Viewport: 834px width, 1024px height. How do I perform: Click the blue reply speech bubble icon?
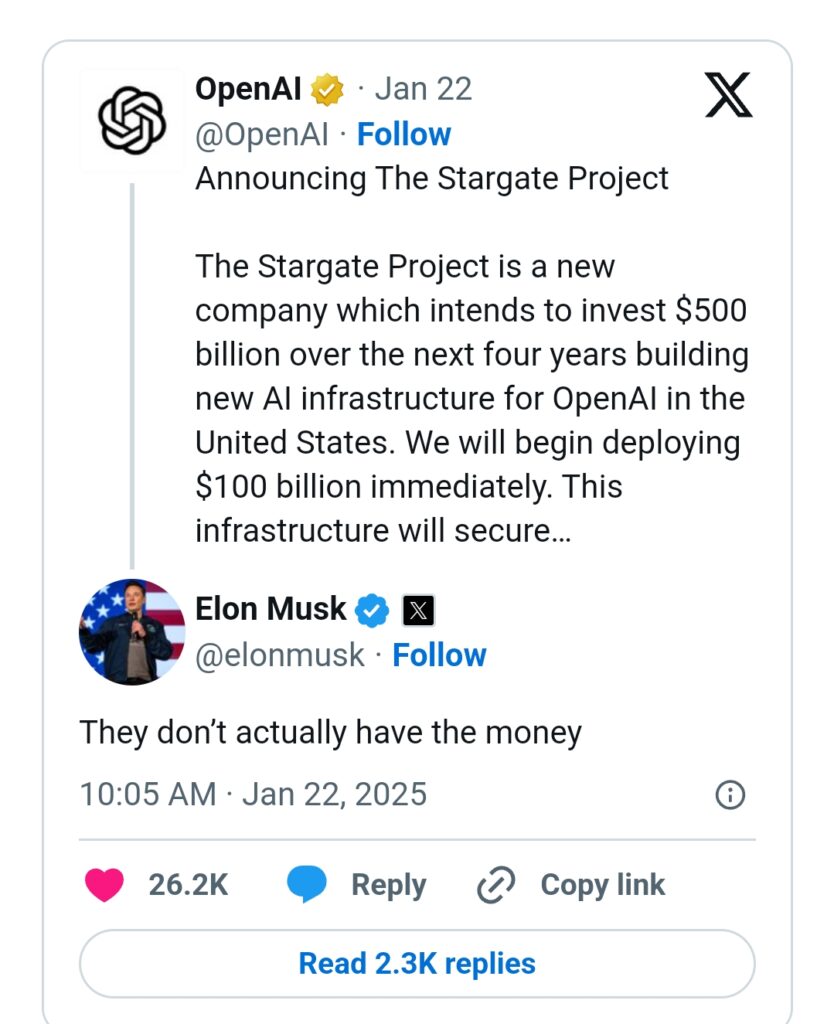[307, 884]
